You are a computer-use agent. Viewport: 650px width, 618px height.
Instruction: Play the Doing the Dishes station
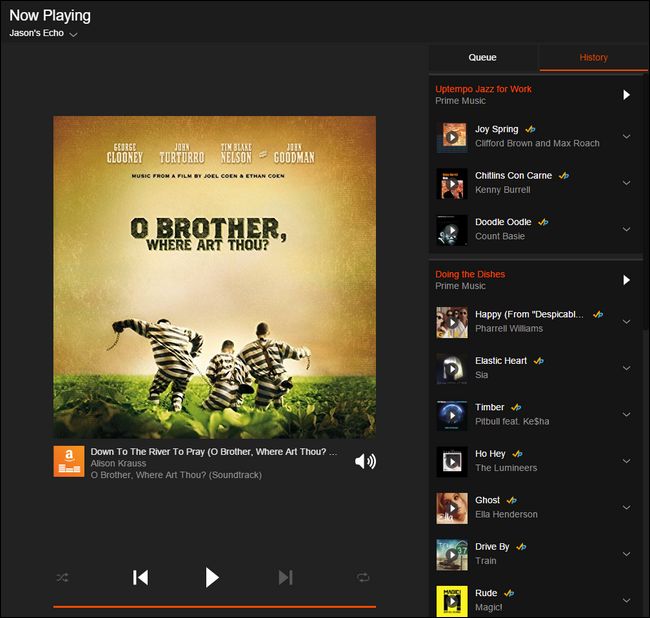pyautogui.click(x=626, y=280)
